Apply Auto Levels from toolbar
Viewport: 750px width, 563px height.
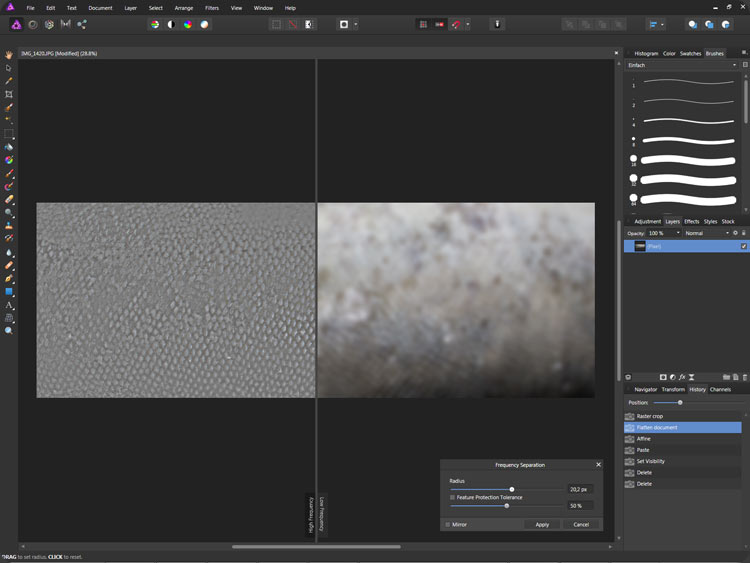154,24
